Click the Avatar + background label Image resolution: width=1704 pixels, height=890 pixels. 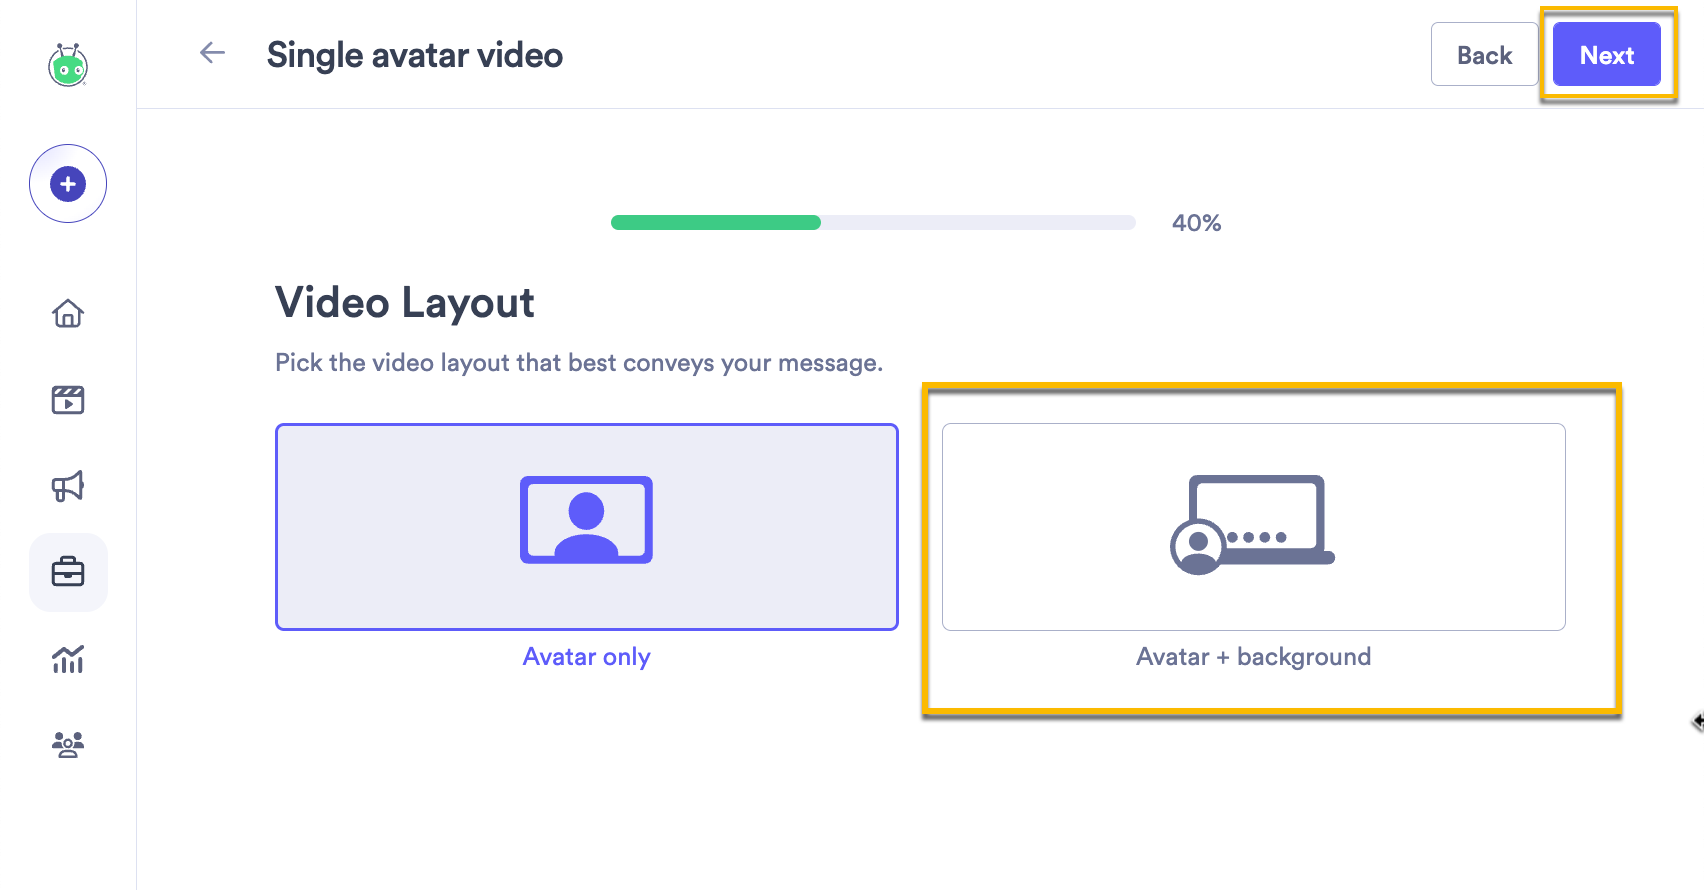(x=1254, y=657)
